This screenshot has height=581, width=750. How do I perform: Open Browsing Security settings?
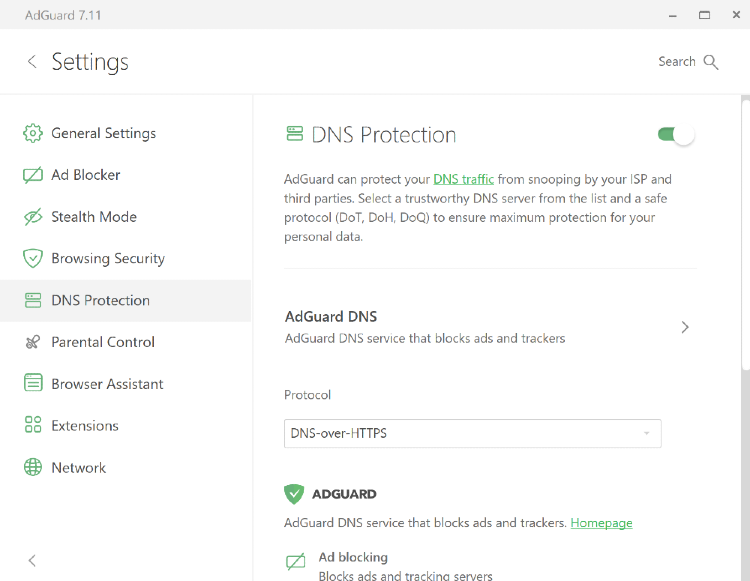pos(125,258)
